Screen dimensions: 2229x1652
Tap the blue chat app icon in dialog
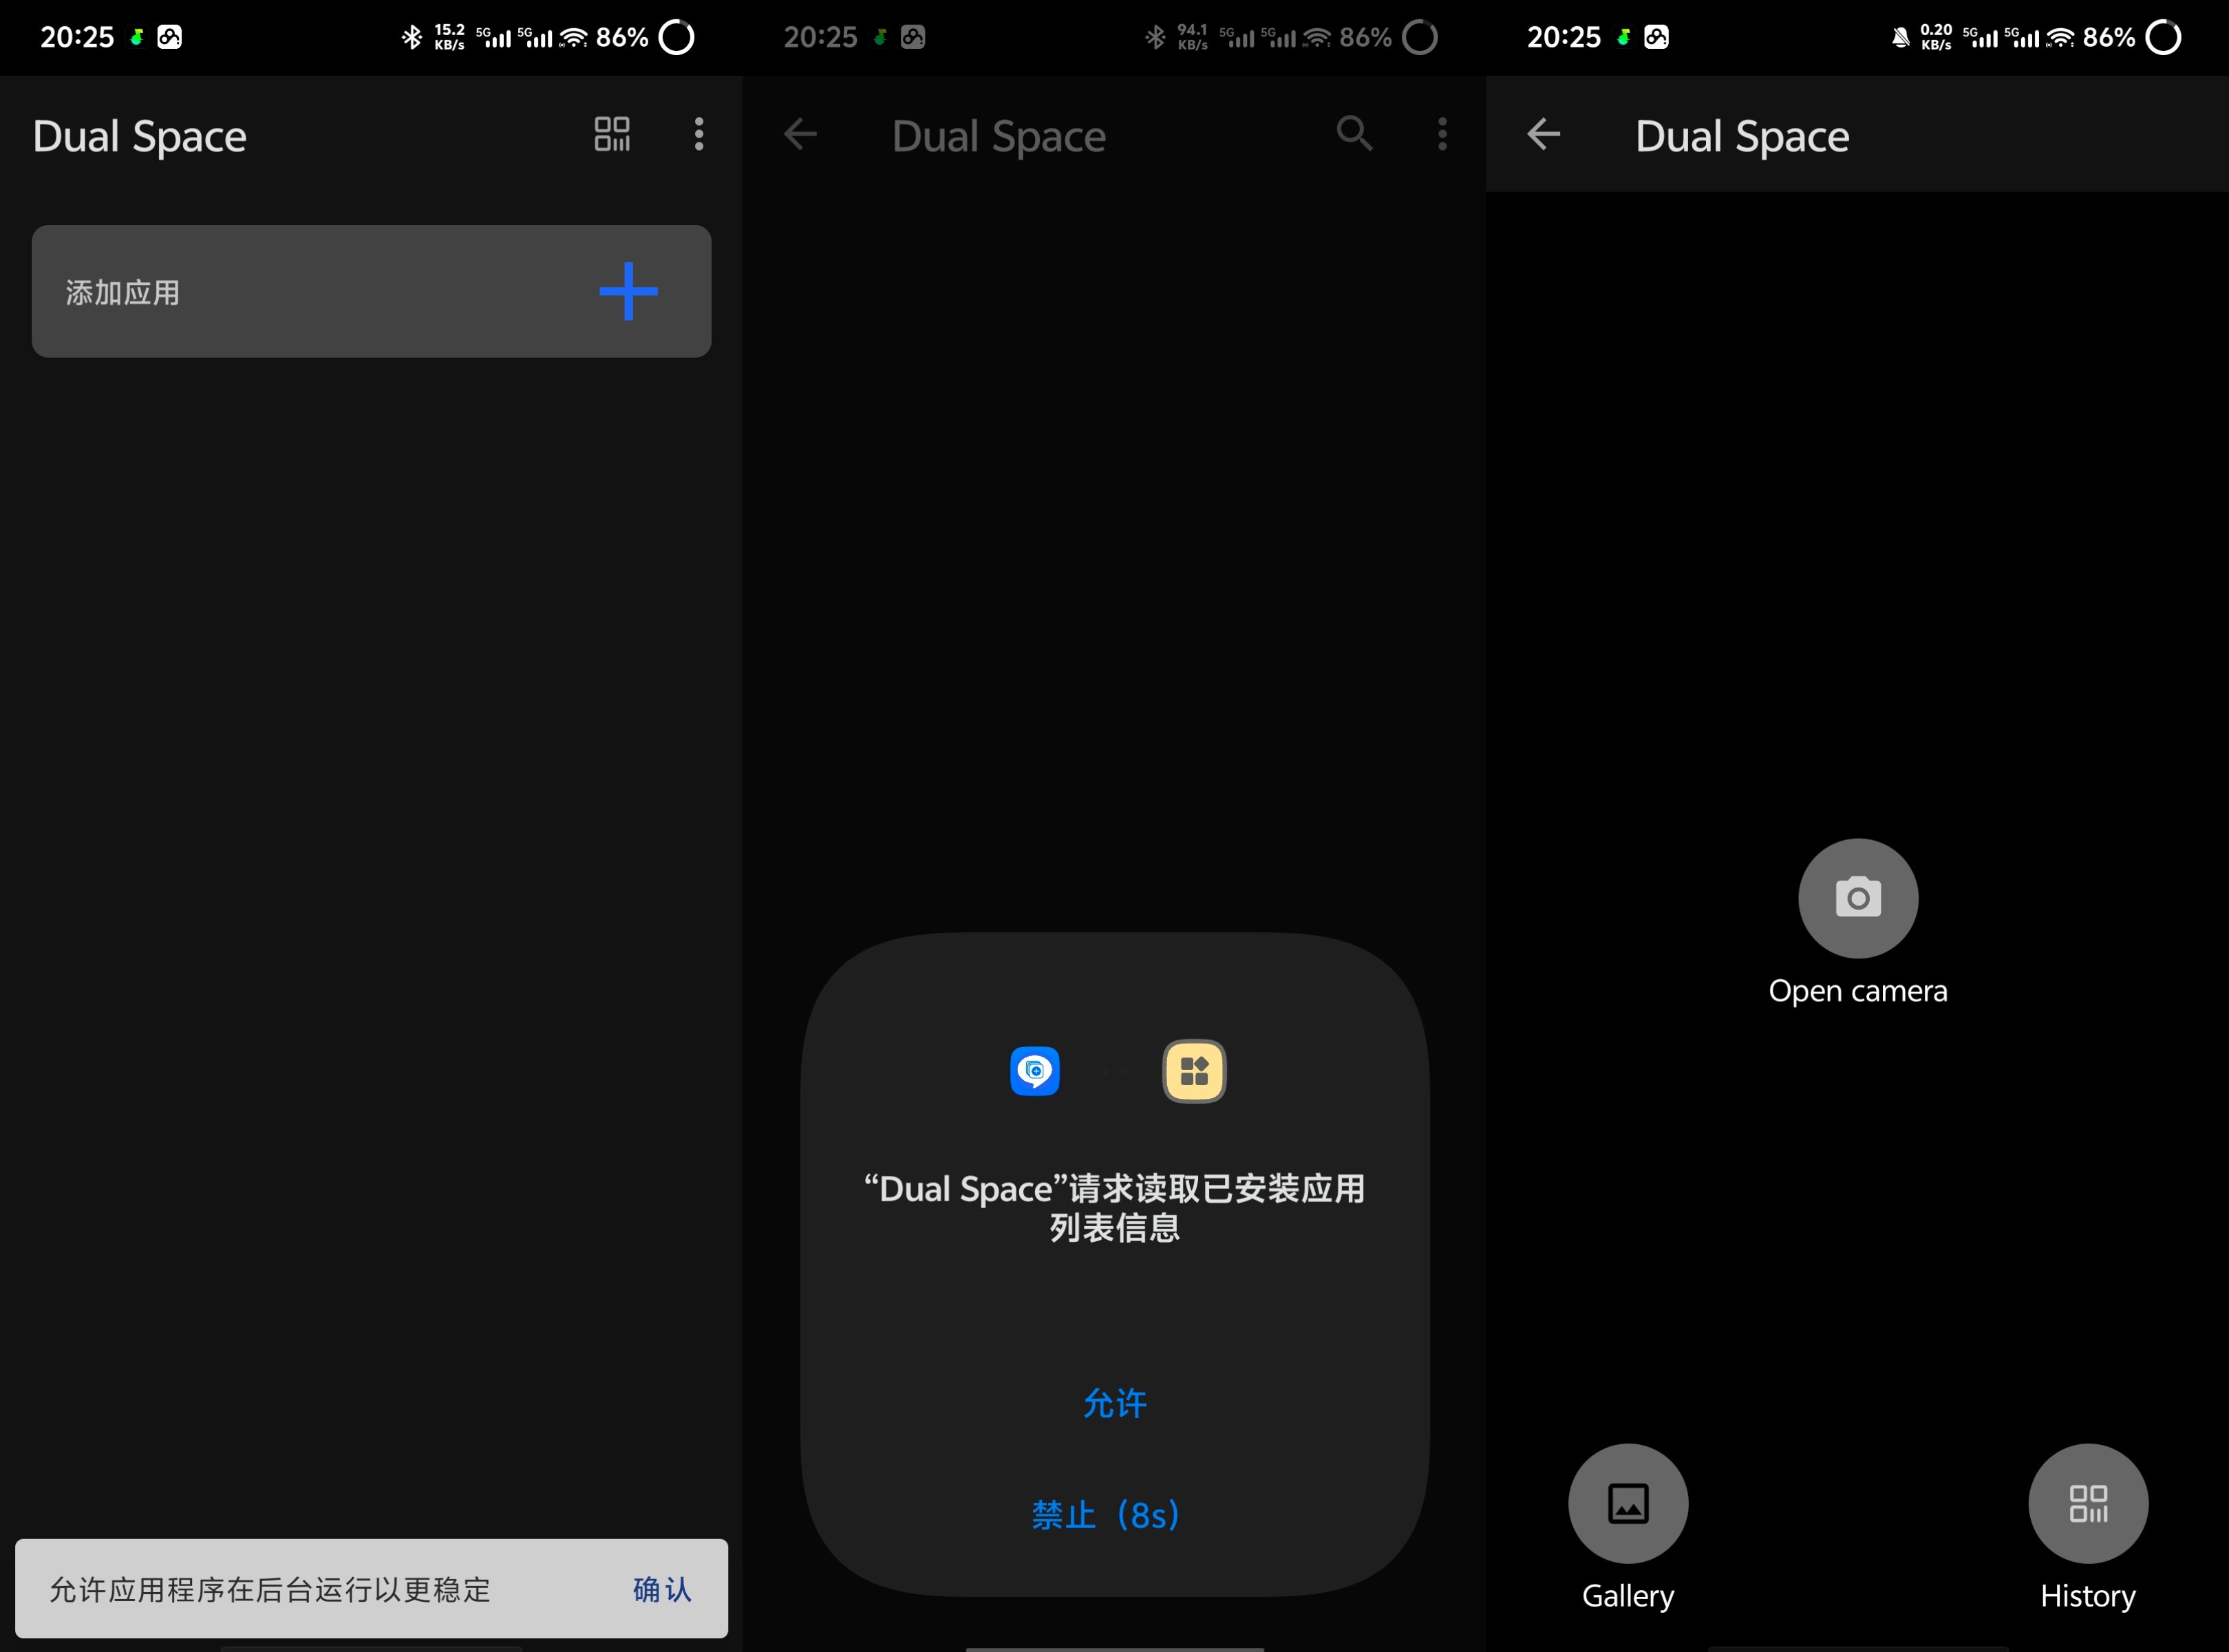click(1034, 1071)
